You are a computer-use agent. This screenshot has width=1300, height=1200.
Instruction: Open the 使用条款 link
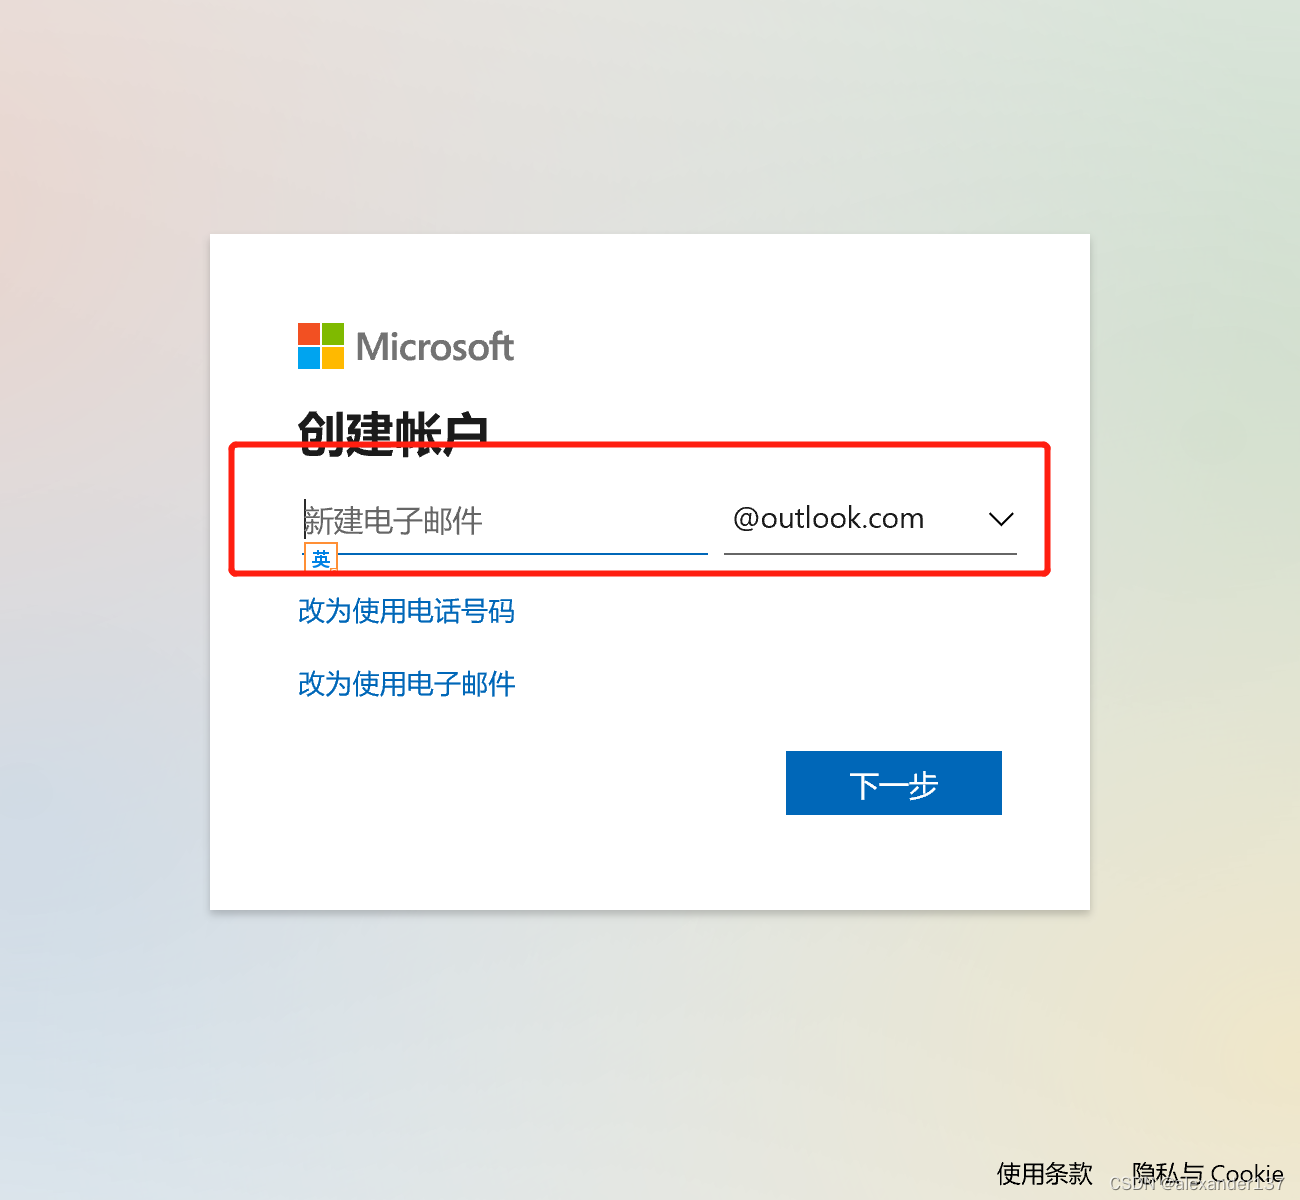click(1045, 1173)
